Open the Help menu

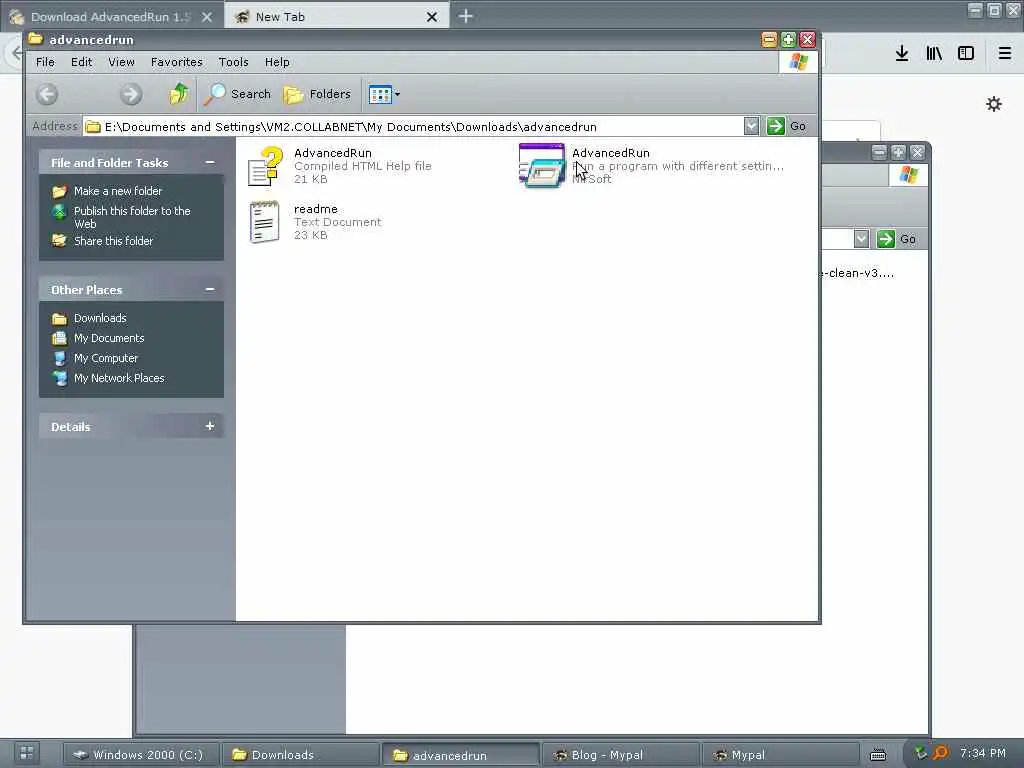(277, 62)
